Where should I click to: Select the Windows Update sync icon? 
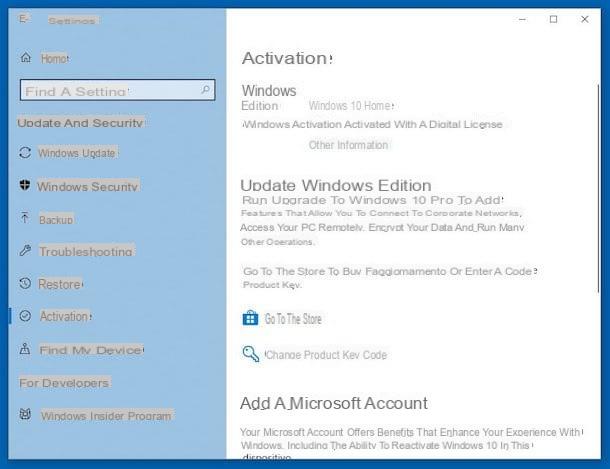pyautogui.click(x=25, y=152)
